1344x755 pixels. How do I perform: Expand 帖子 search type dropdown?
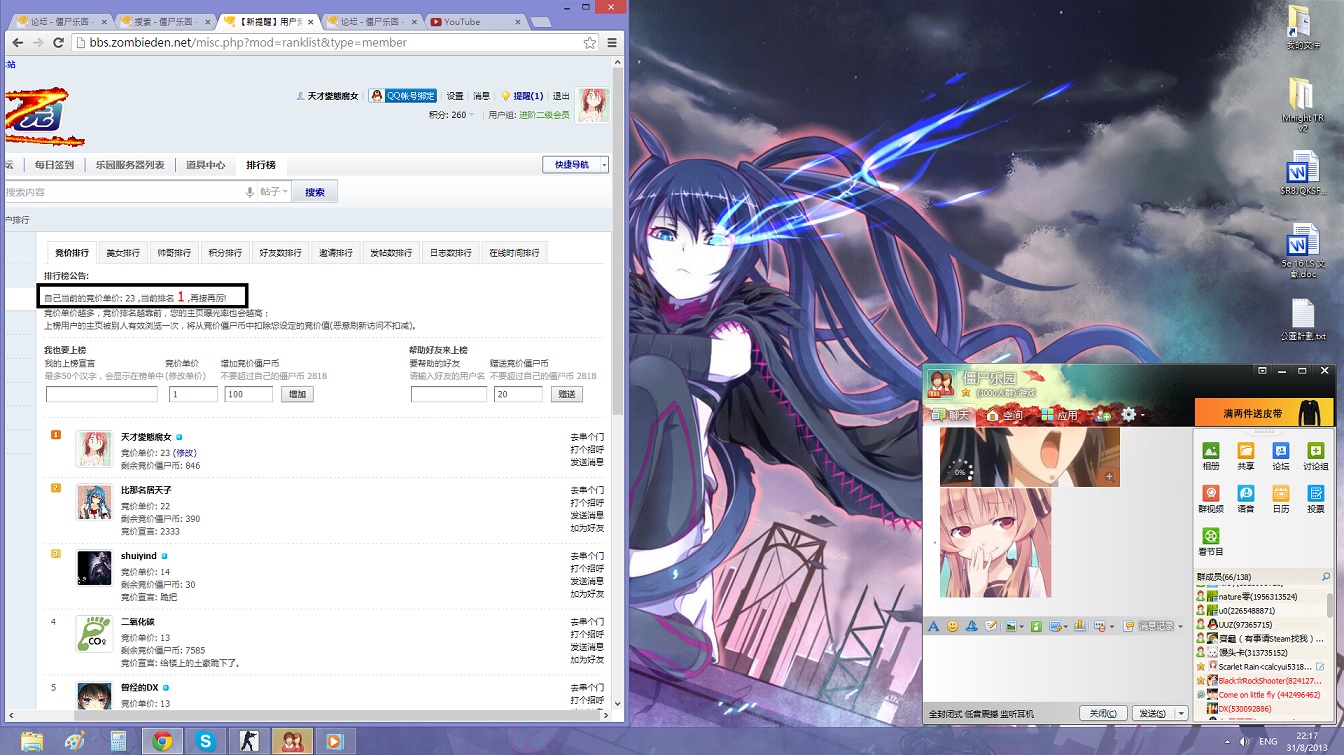click(274, 192)
